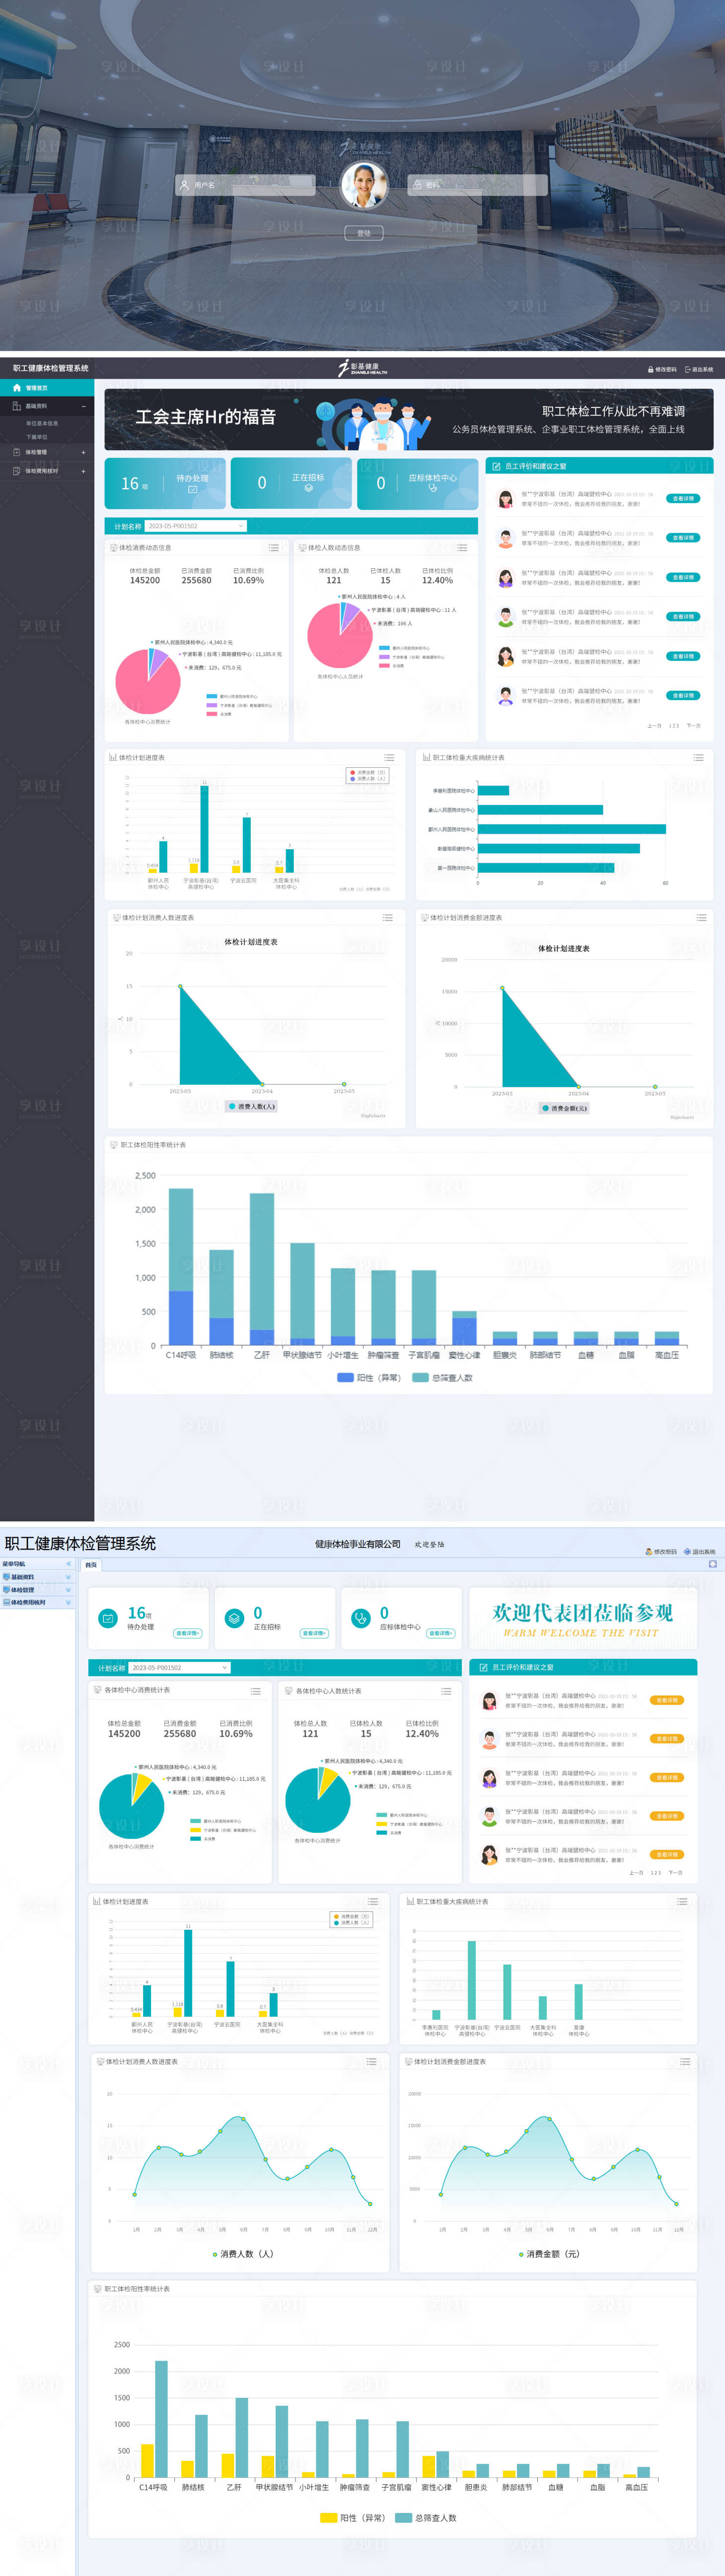Click the home icon beside 管理首页 in dark sidebar
725x2576 pixels.
pos(16,387)
